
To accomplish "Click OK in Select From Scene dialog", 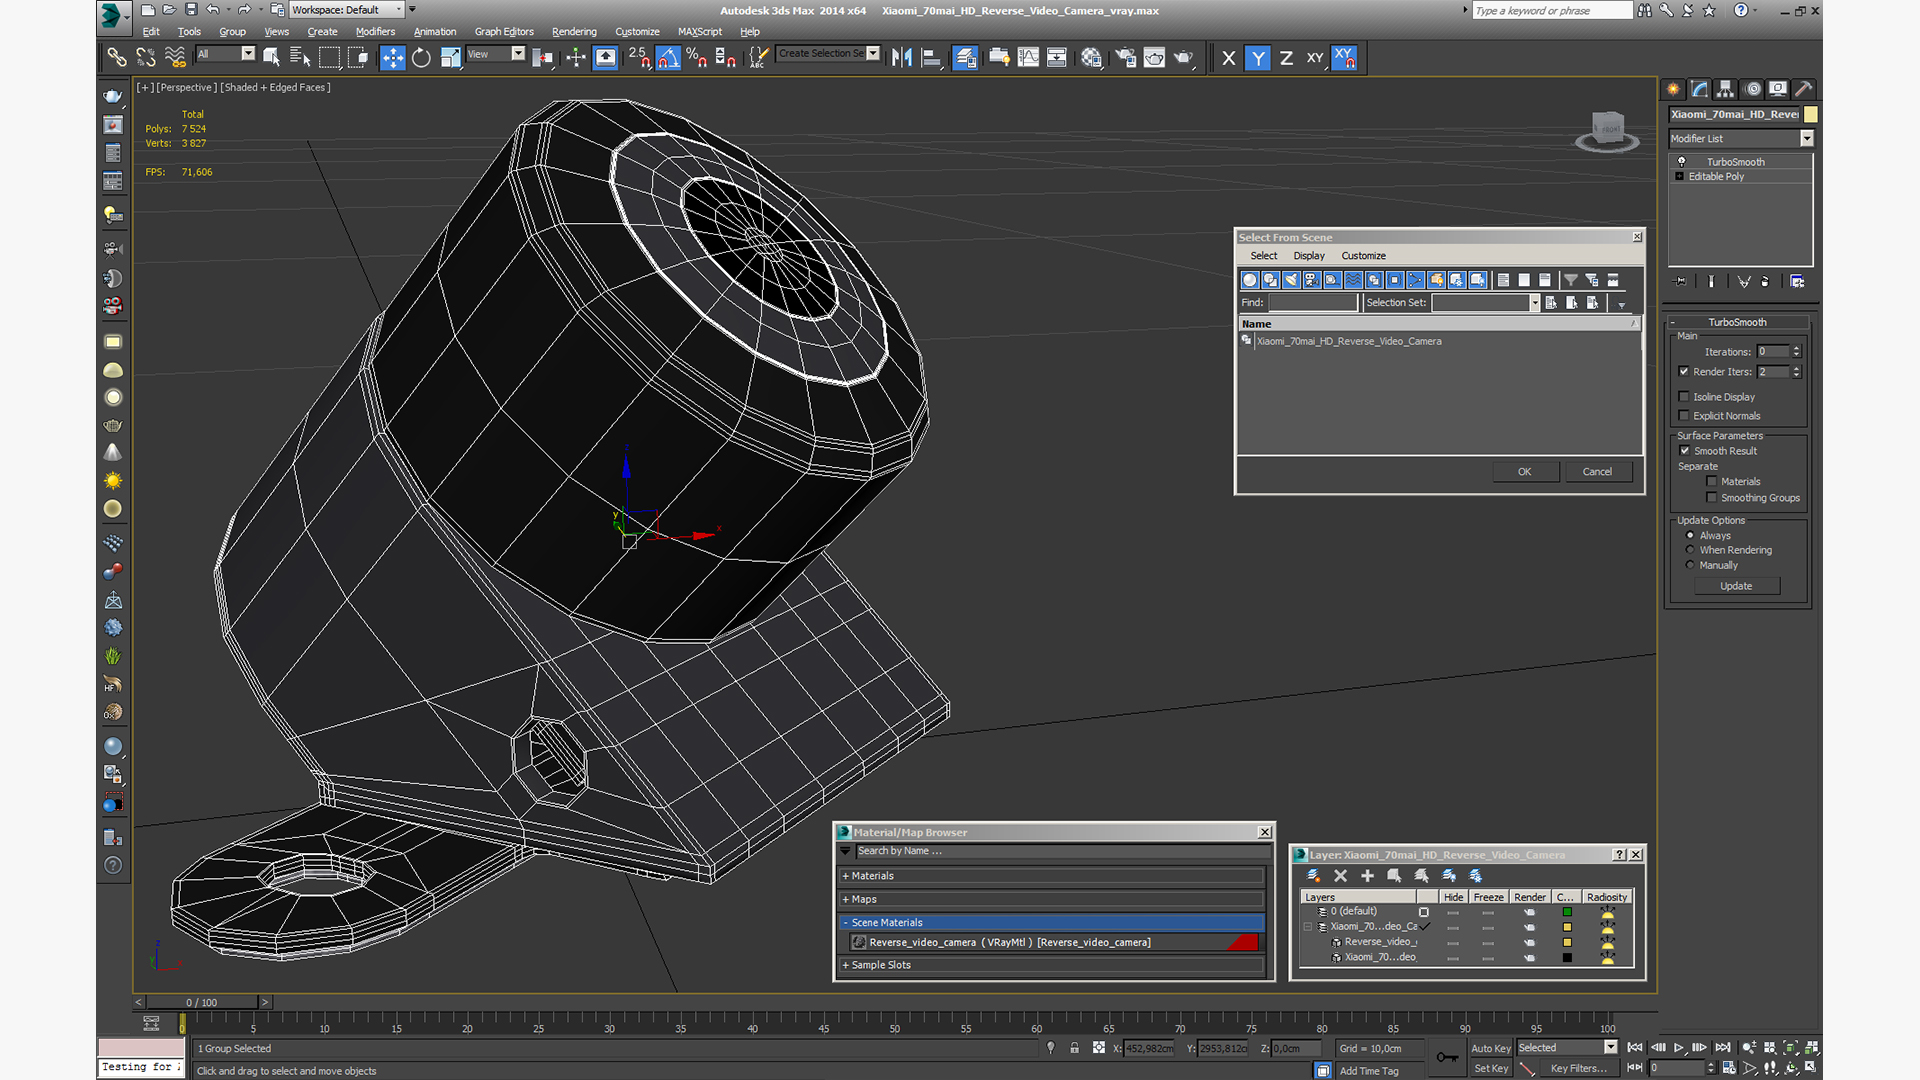I will 1524,472.
